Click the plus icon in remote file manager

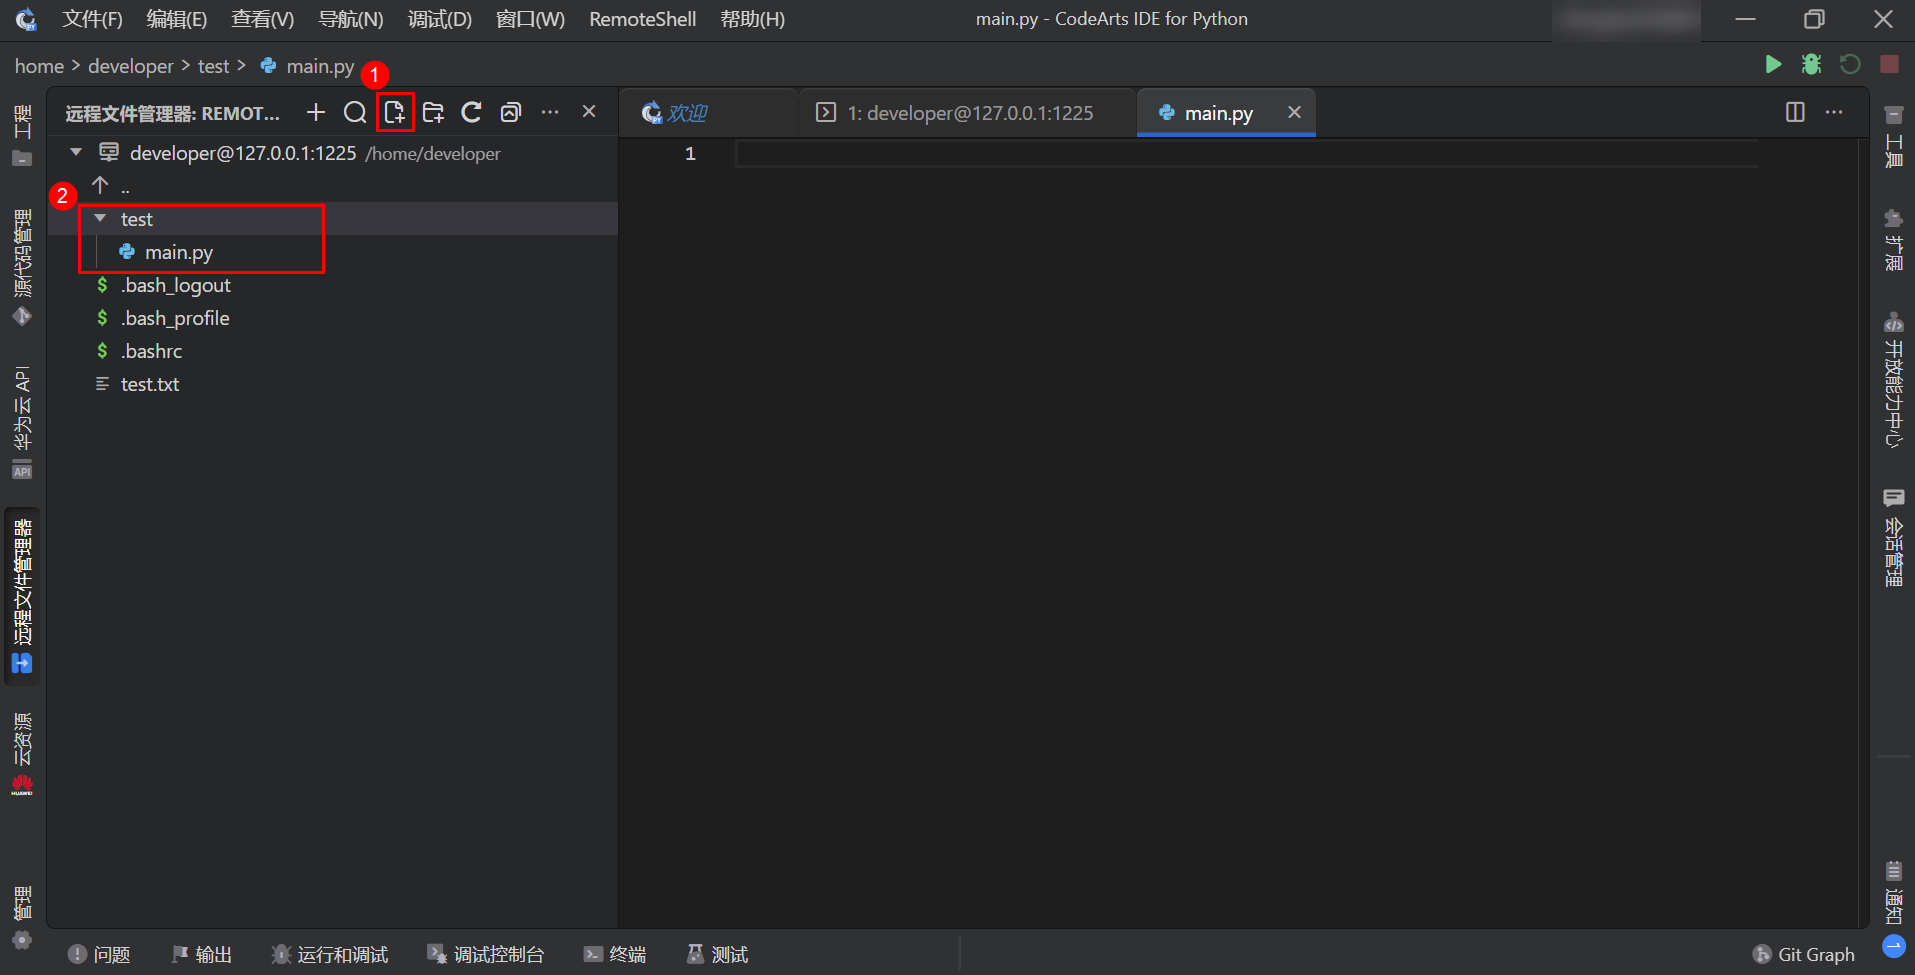tap(316, 112)
